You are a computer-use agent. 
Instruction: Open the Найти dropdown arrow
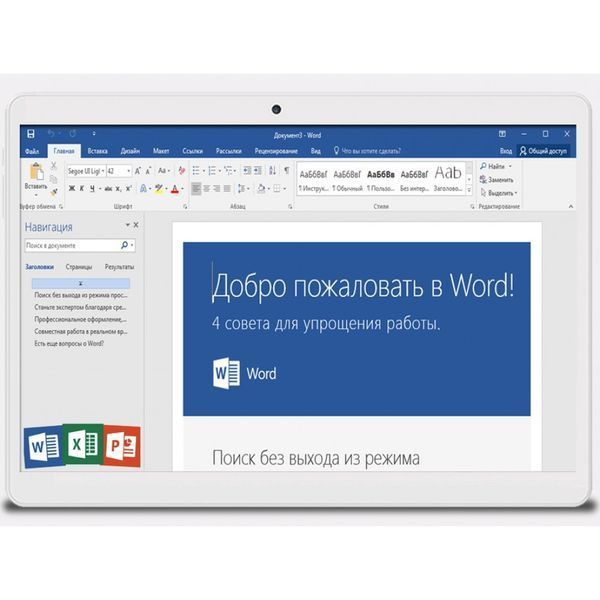510,166
